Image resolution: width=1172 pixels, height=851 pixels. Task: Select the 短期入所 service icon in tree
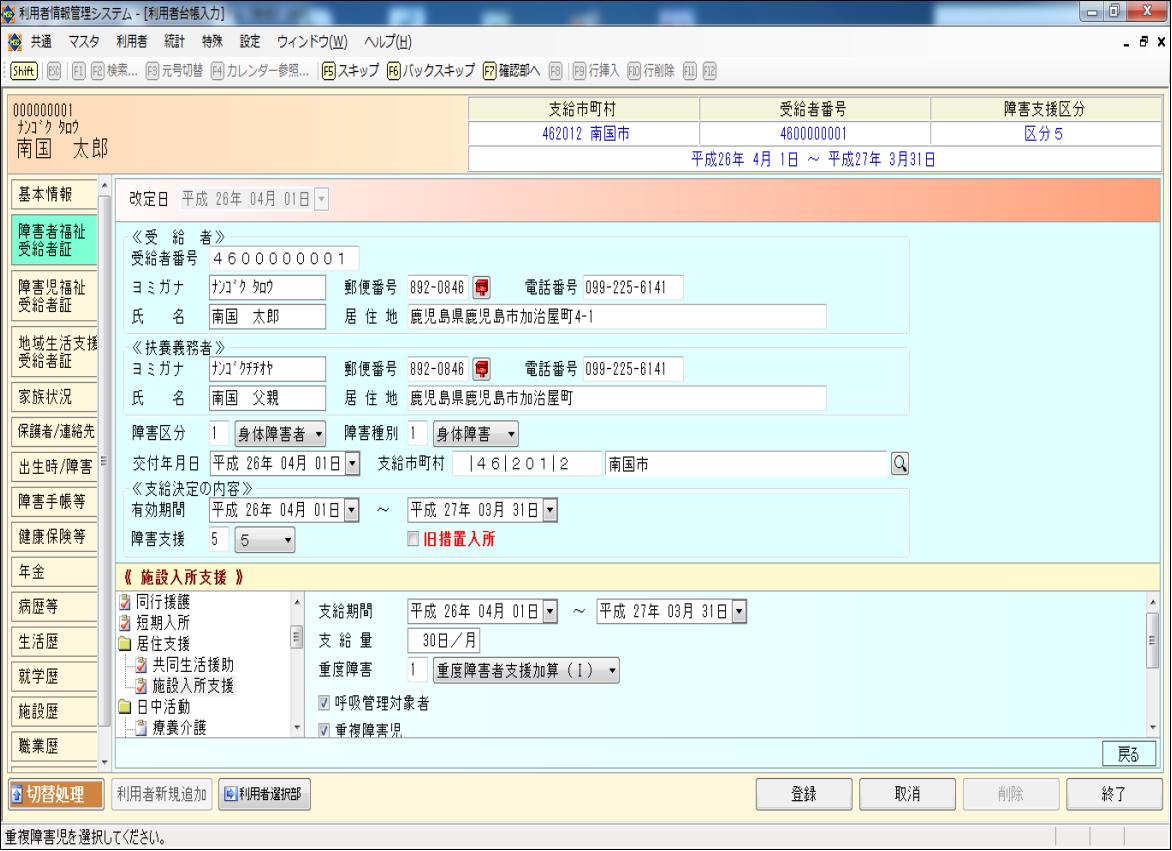pyautogui.click(x=125, y=623)
